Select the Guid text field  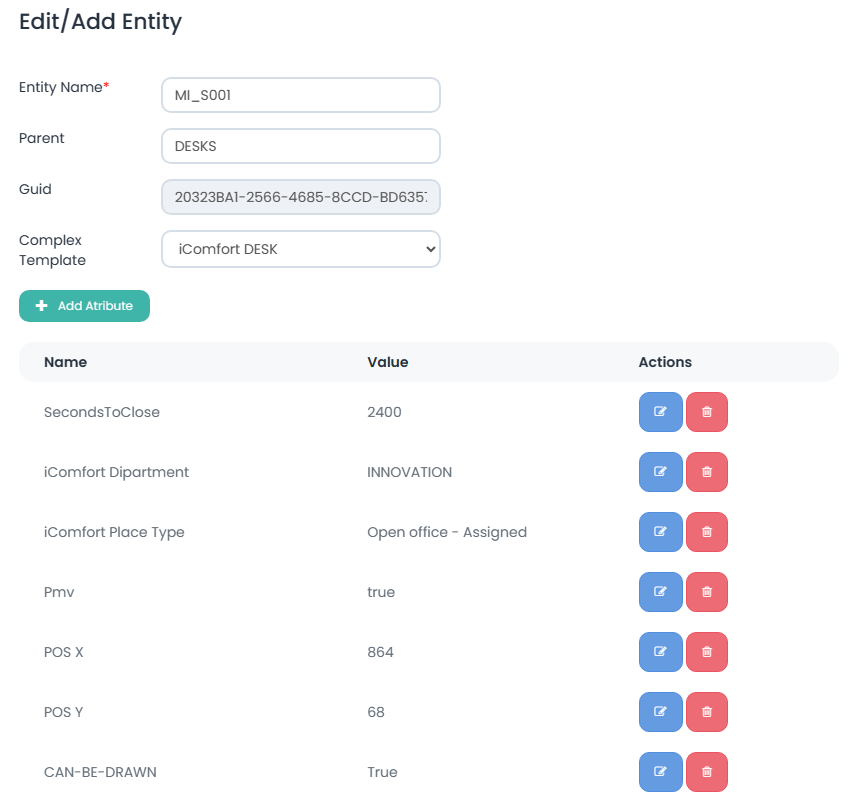[300, 197]
